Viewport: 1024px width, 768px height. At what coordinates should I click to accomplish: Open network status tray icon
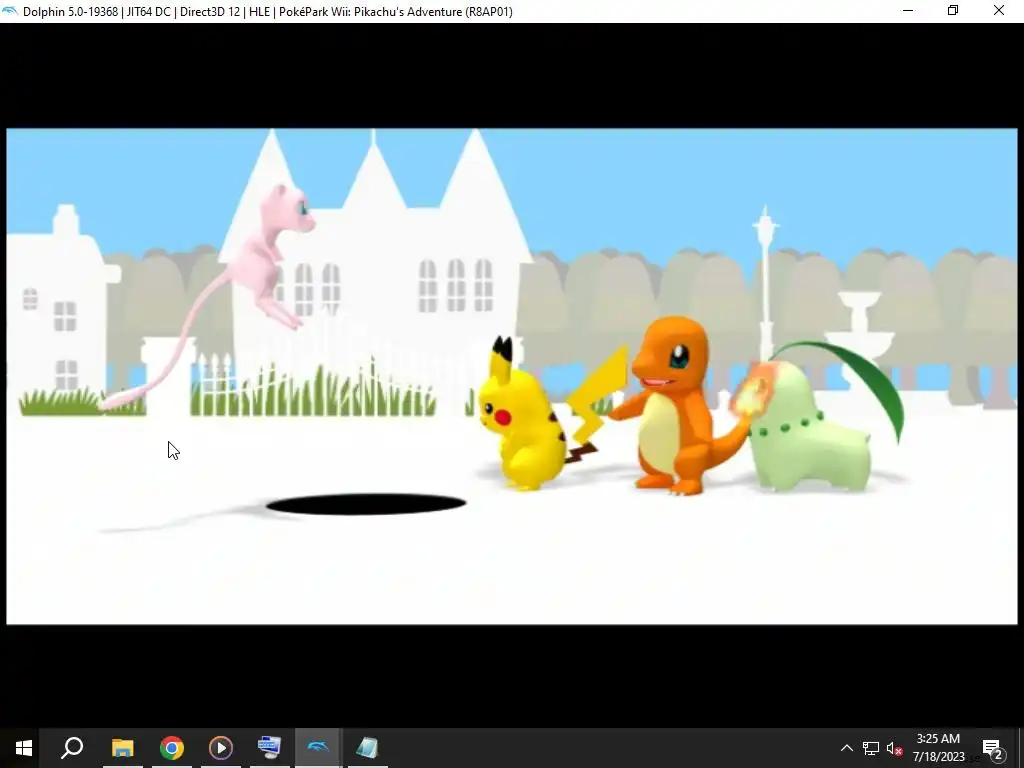point(871,748)
